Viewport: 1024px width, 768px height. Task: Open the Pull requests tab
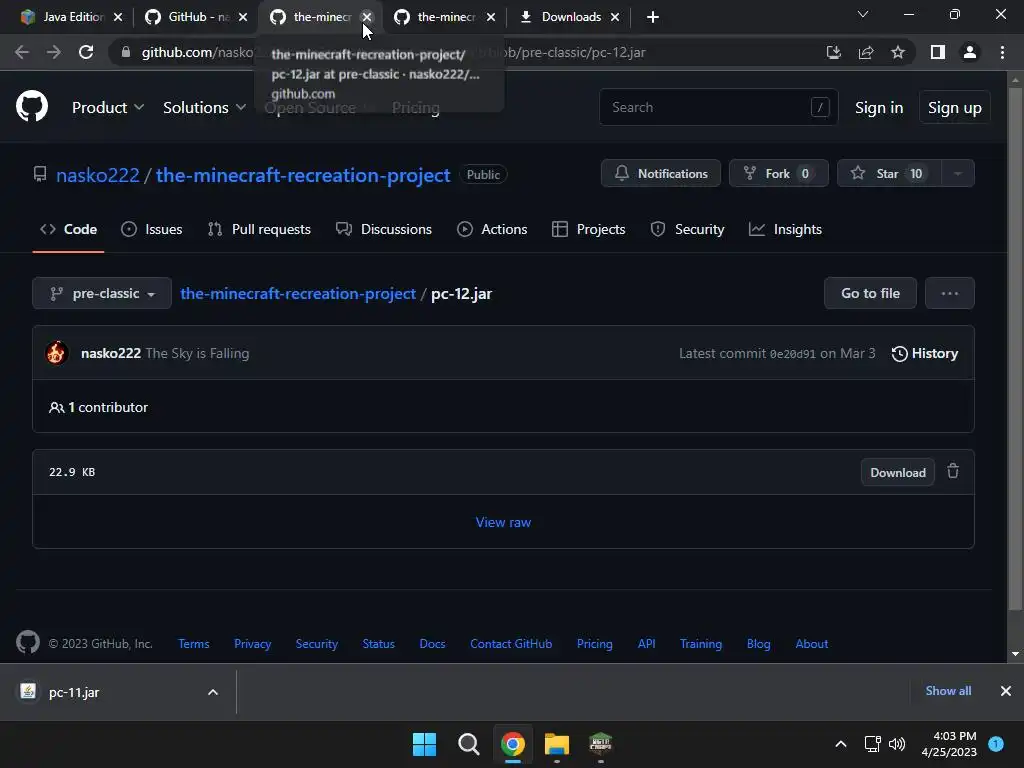click(x=259, y=229)
